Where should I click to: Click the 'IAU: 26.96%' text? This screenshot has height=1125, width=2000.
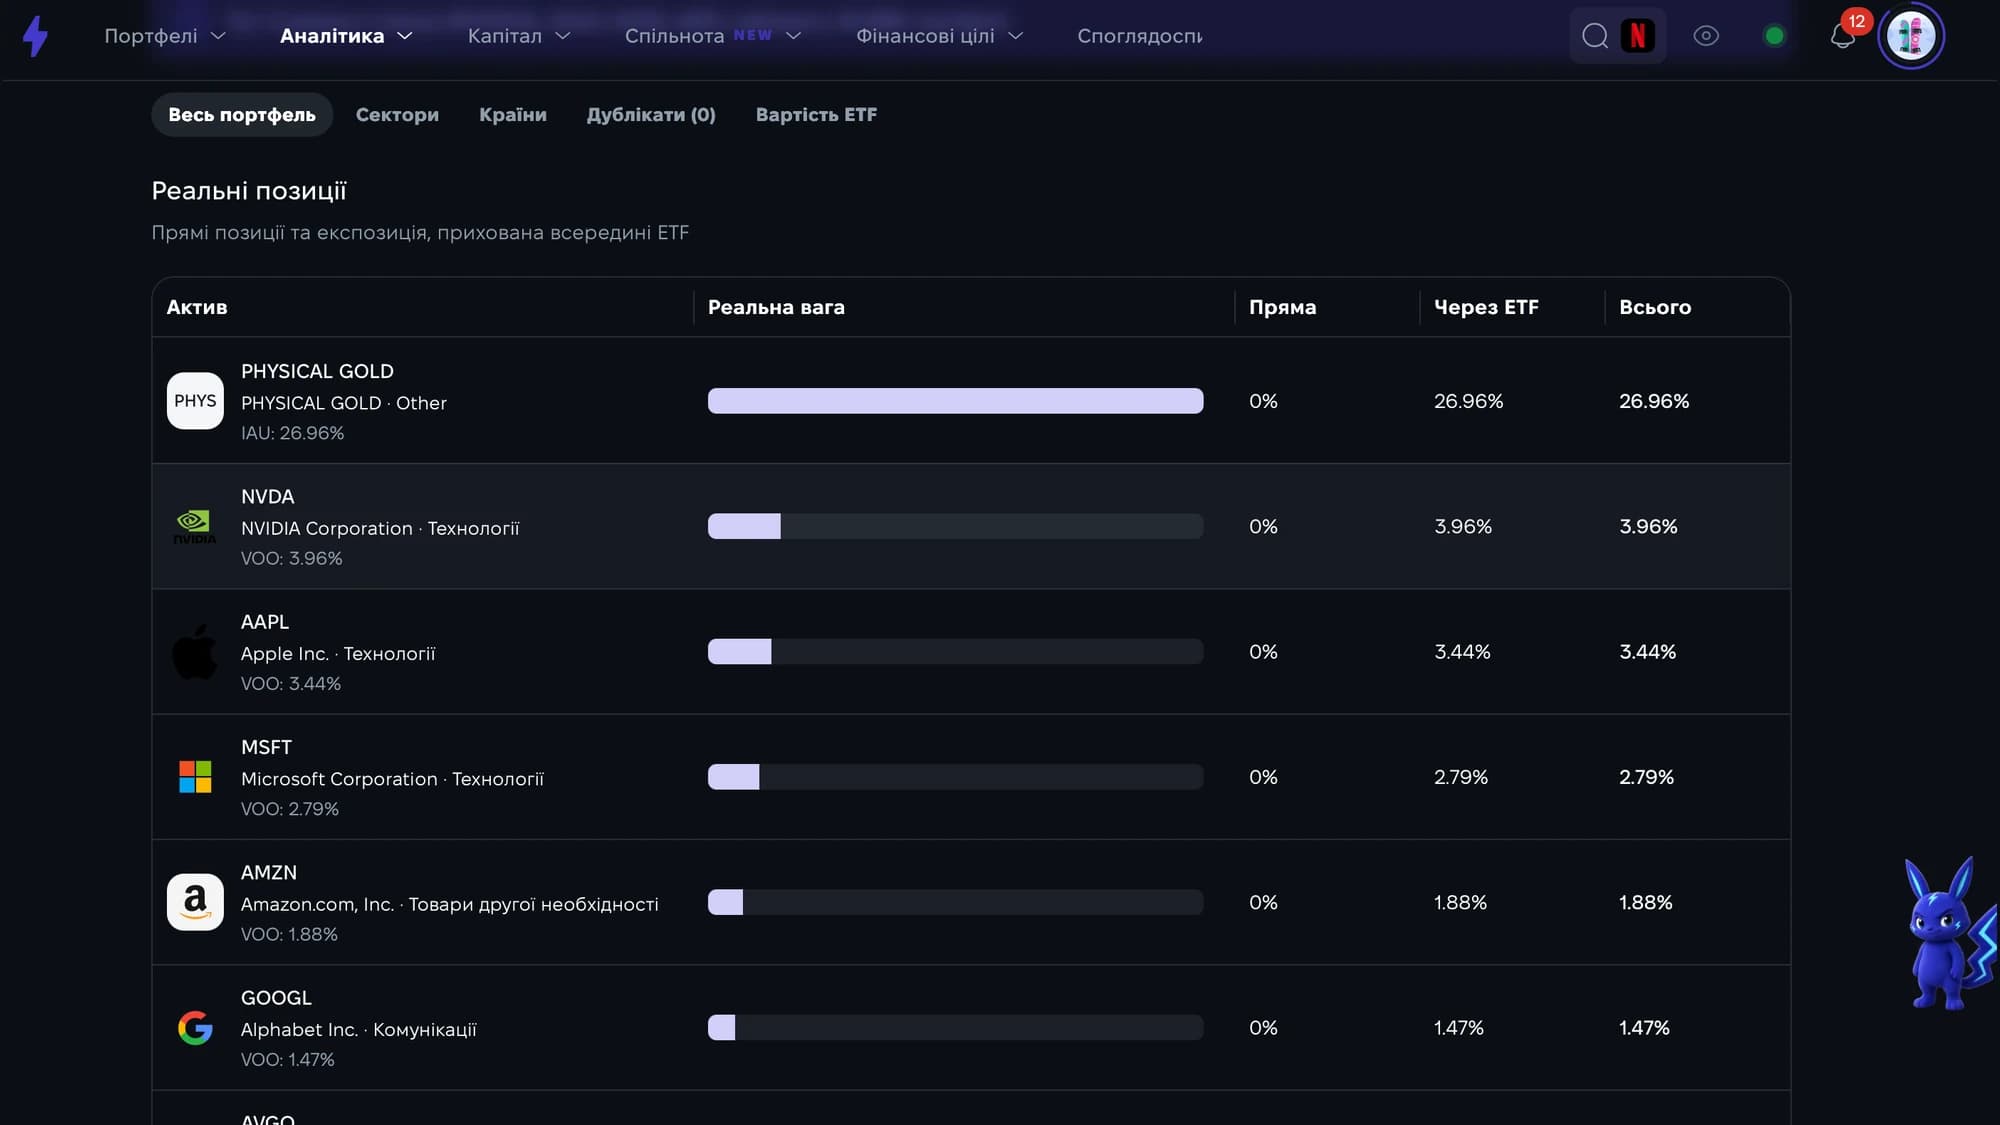coord(292,433)
